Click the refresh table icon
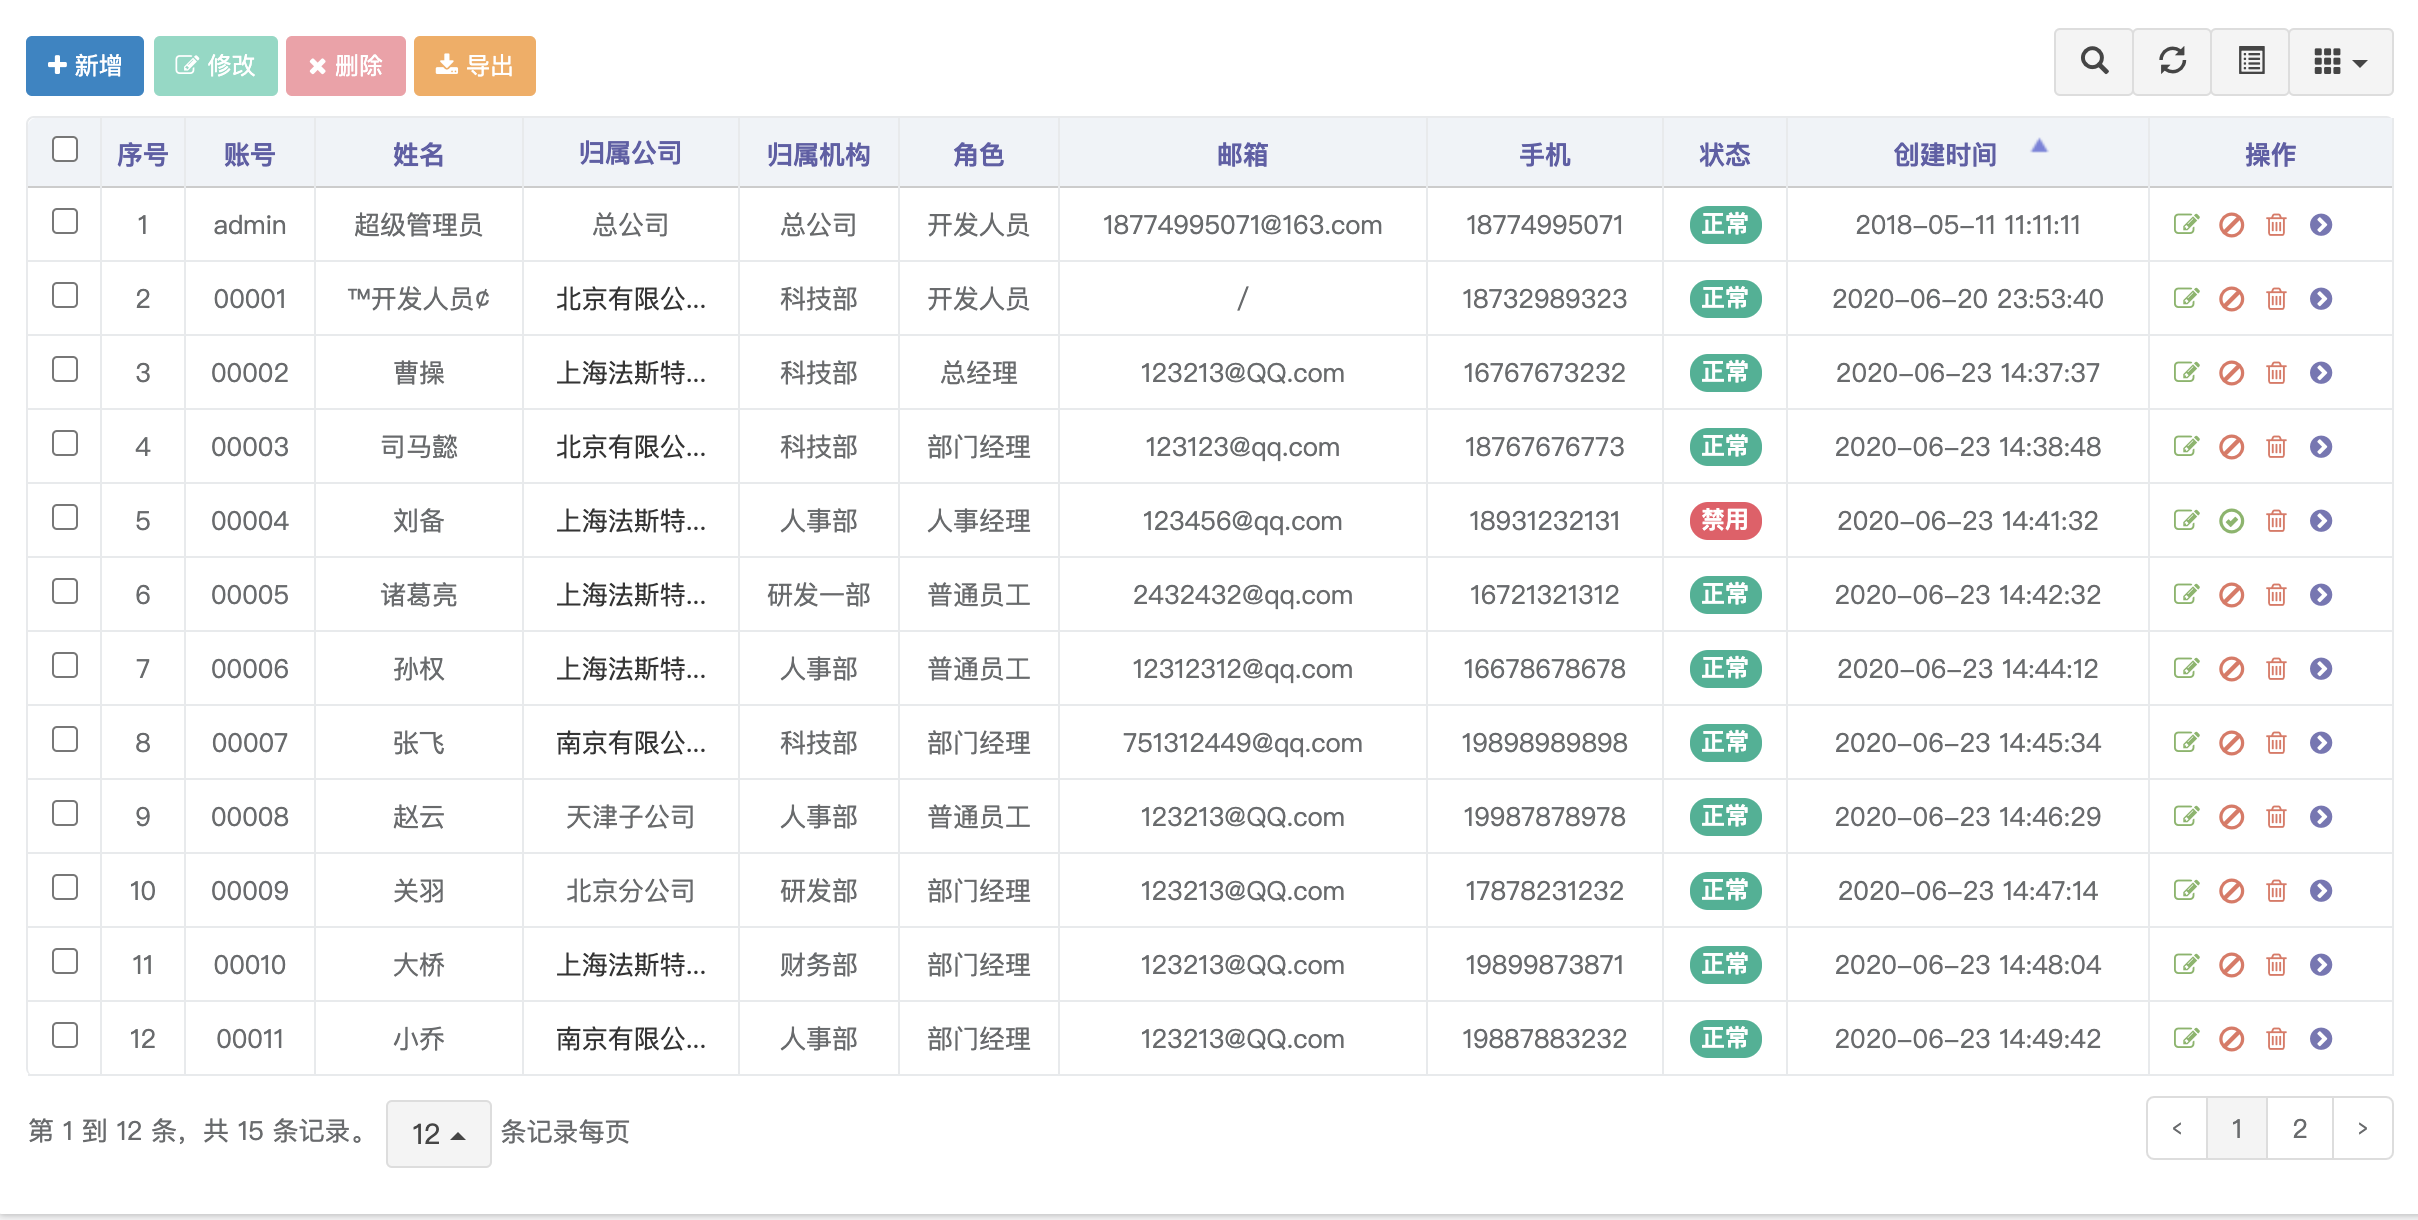This screenshot has width=2418, height=1220. 2172,62
